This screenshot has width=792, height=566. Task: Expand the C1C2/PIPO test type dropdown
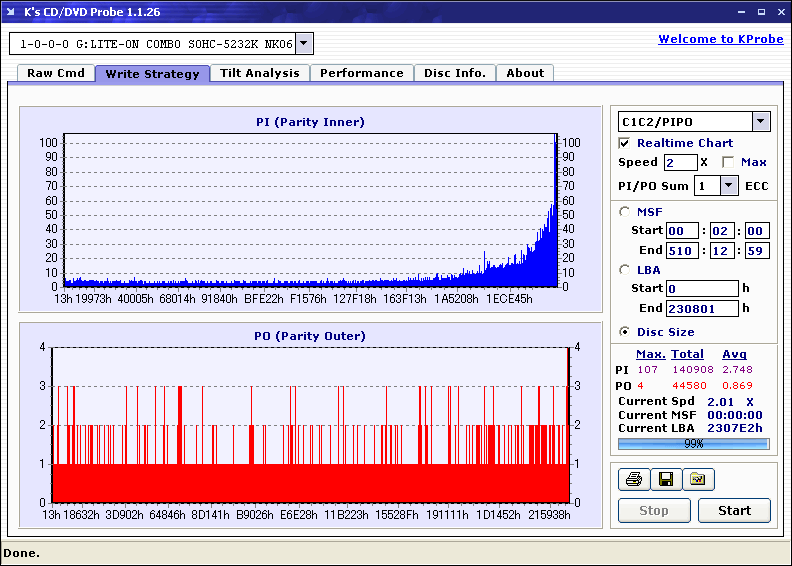(760, 122)
